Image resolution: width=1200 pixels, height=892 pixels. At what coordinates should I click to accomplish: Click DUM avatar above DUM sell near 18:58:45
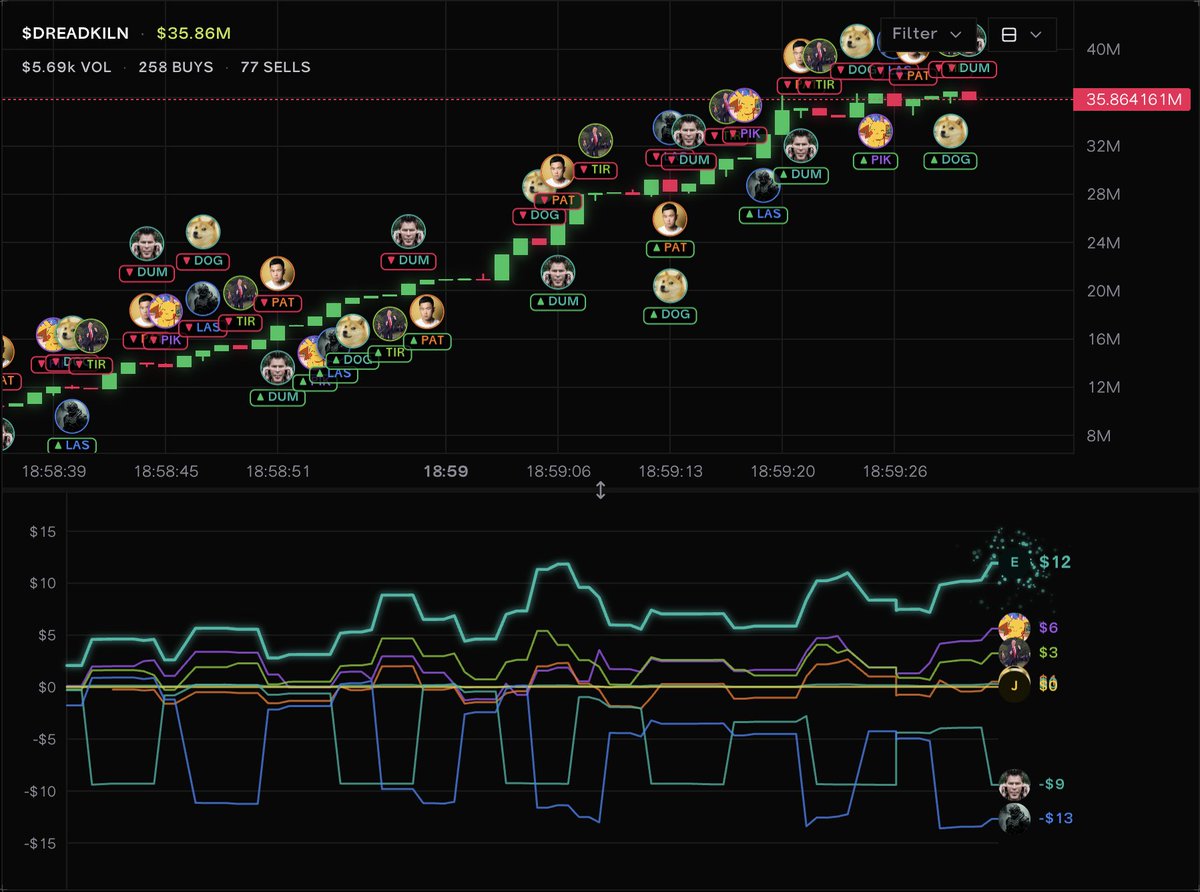148,244
